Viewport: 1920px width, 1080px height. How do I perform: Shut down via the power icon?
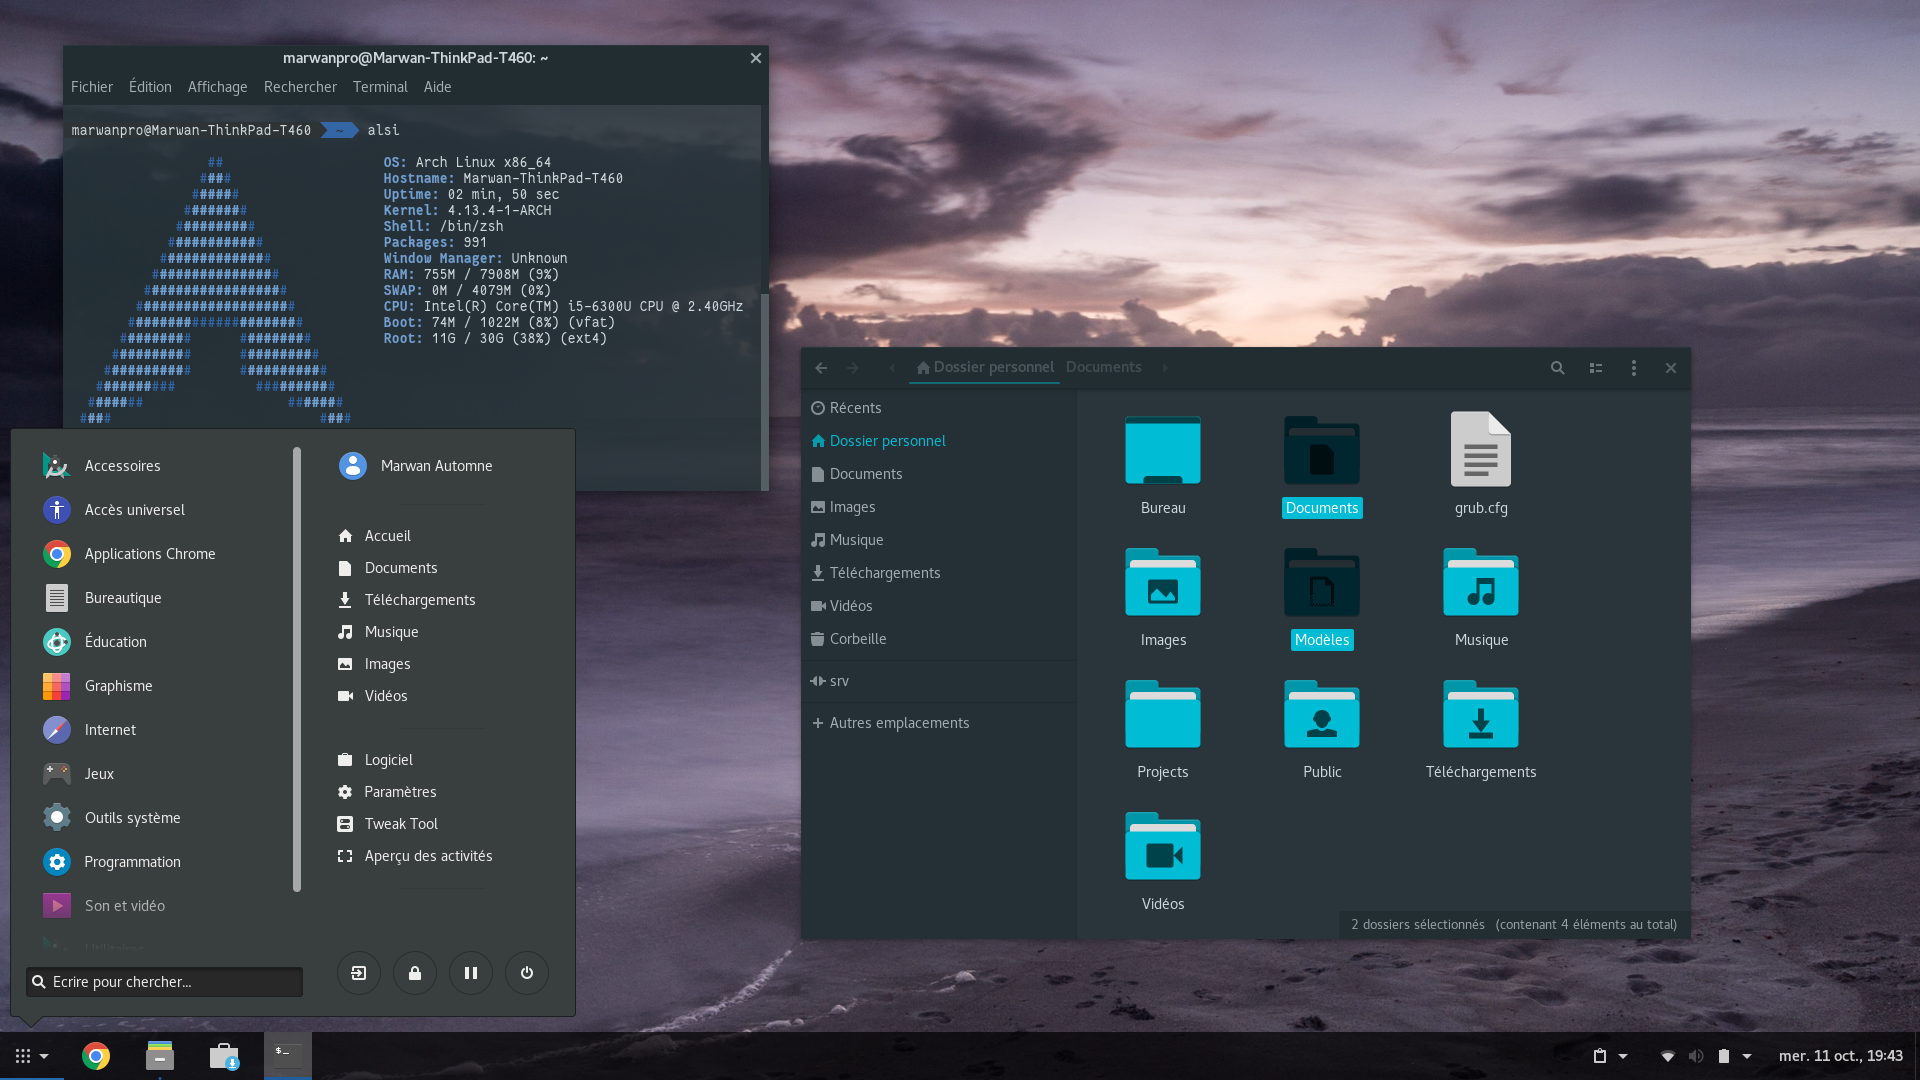(527, 972)
